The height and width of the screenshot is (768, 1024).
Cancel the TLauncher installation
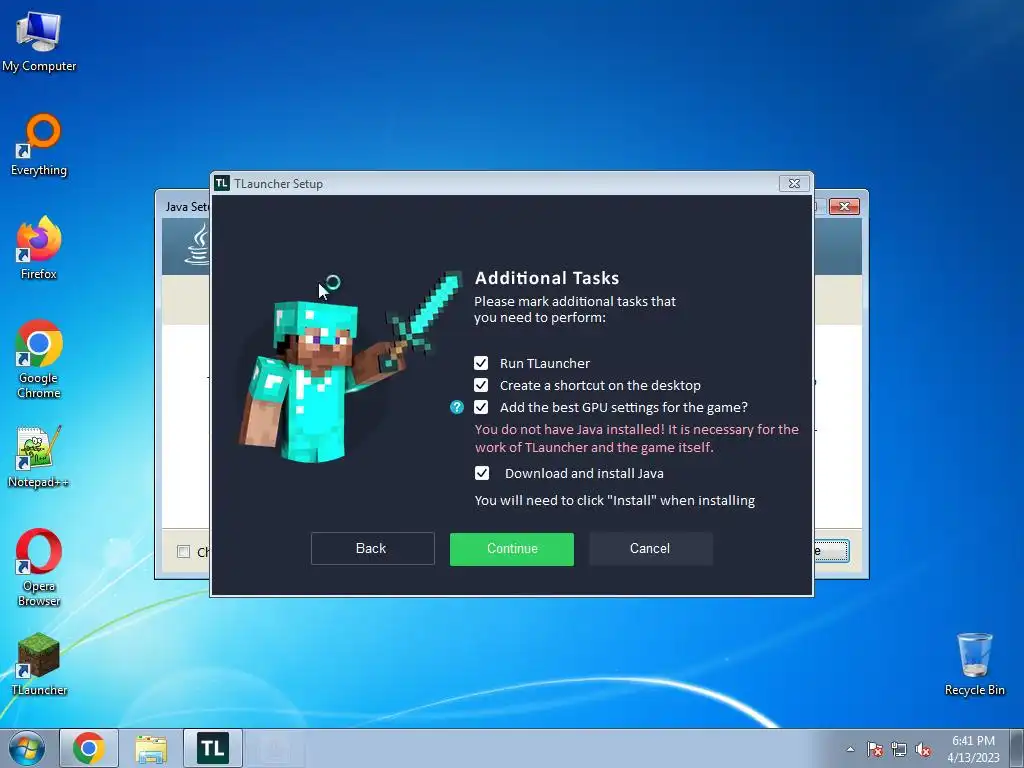pyautogui.click(x=650, y=549)
